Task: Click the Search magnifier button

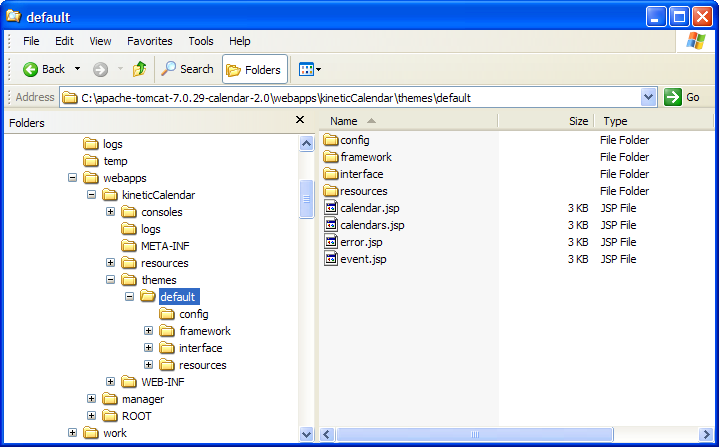Action: coord(187,69)
